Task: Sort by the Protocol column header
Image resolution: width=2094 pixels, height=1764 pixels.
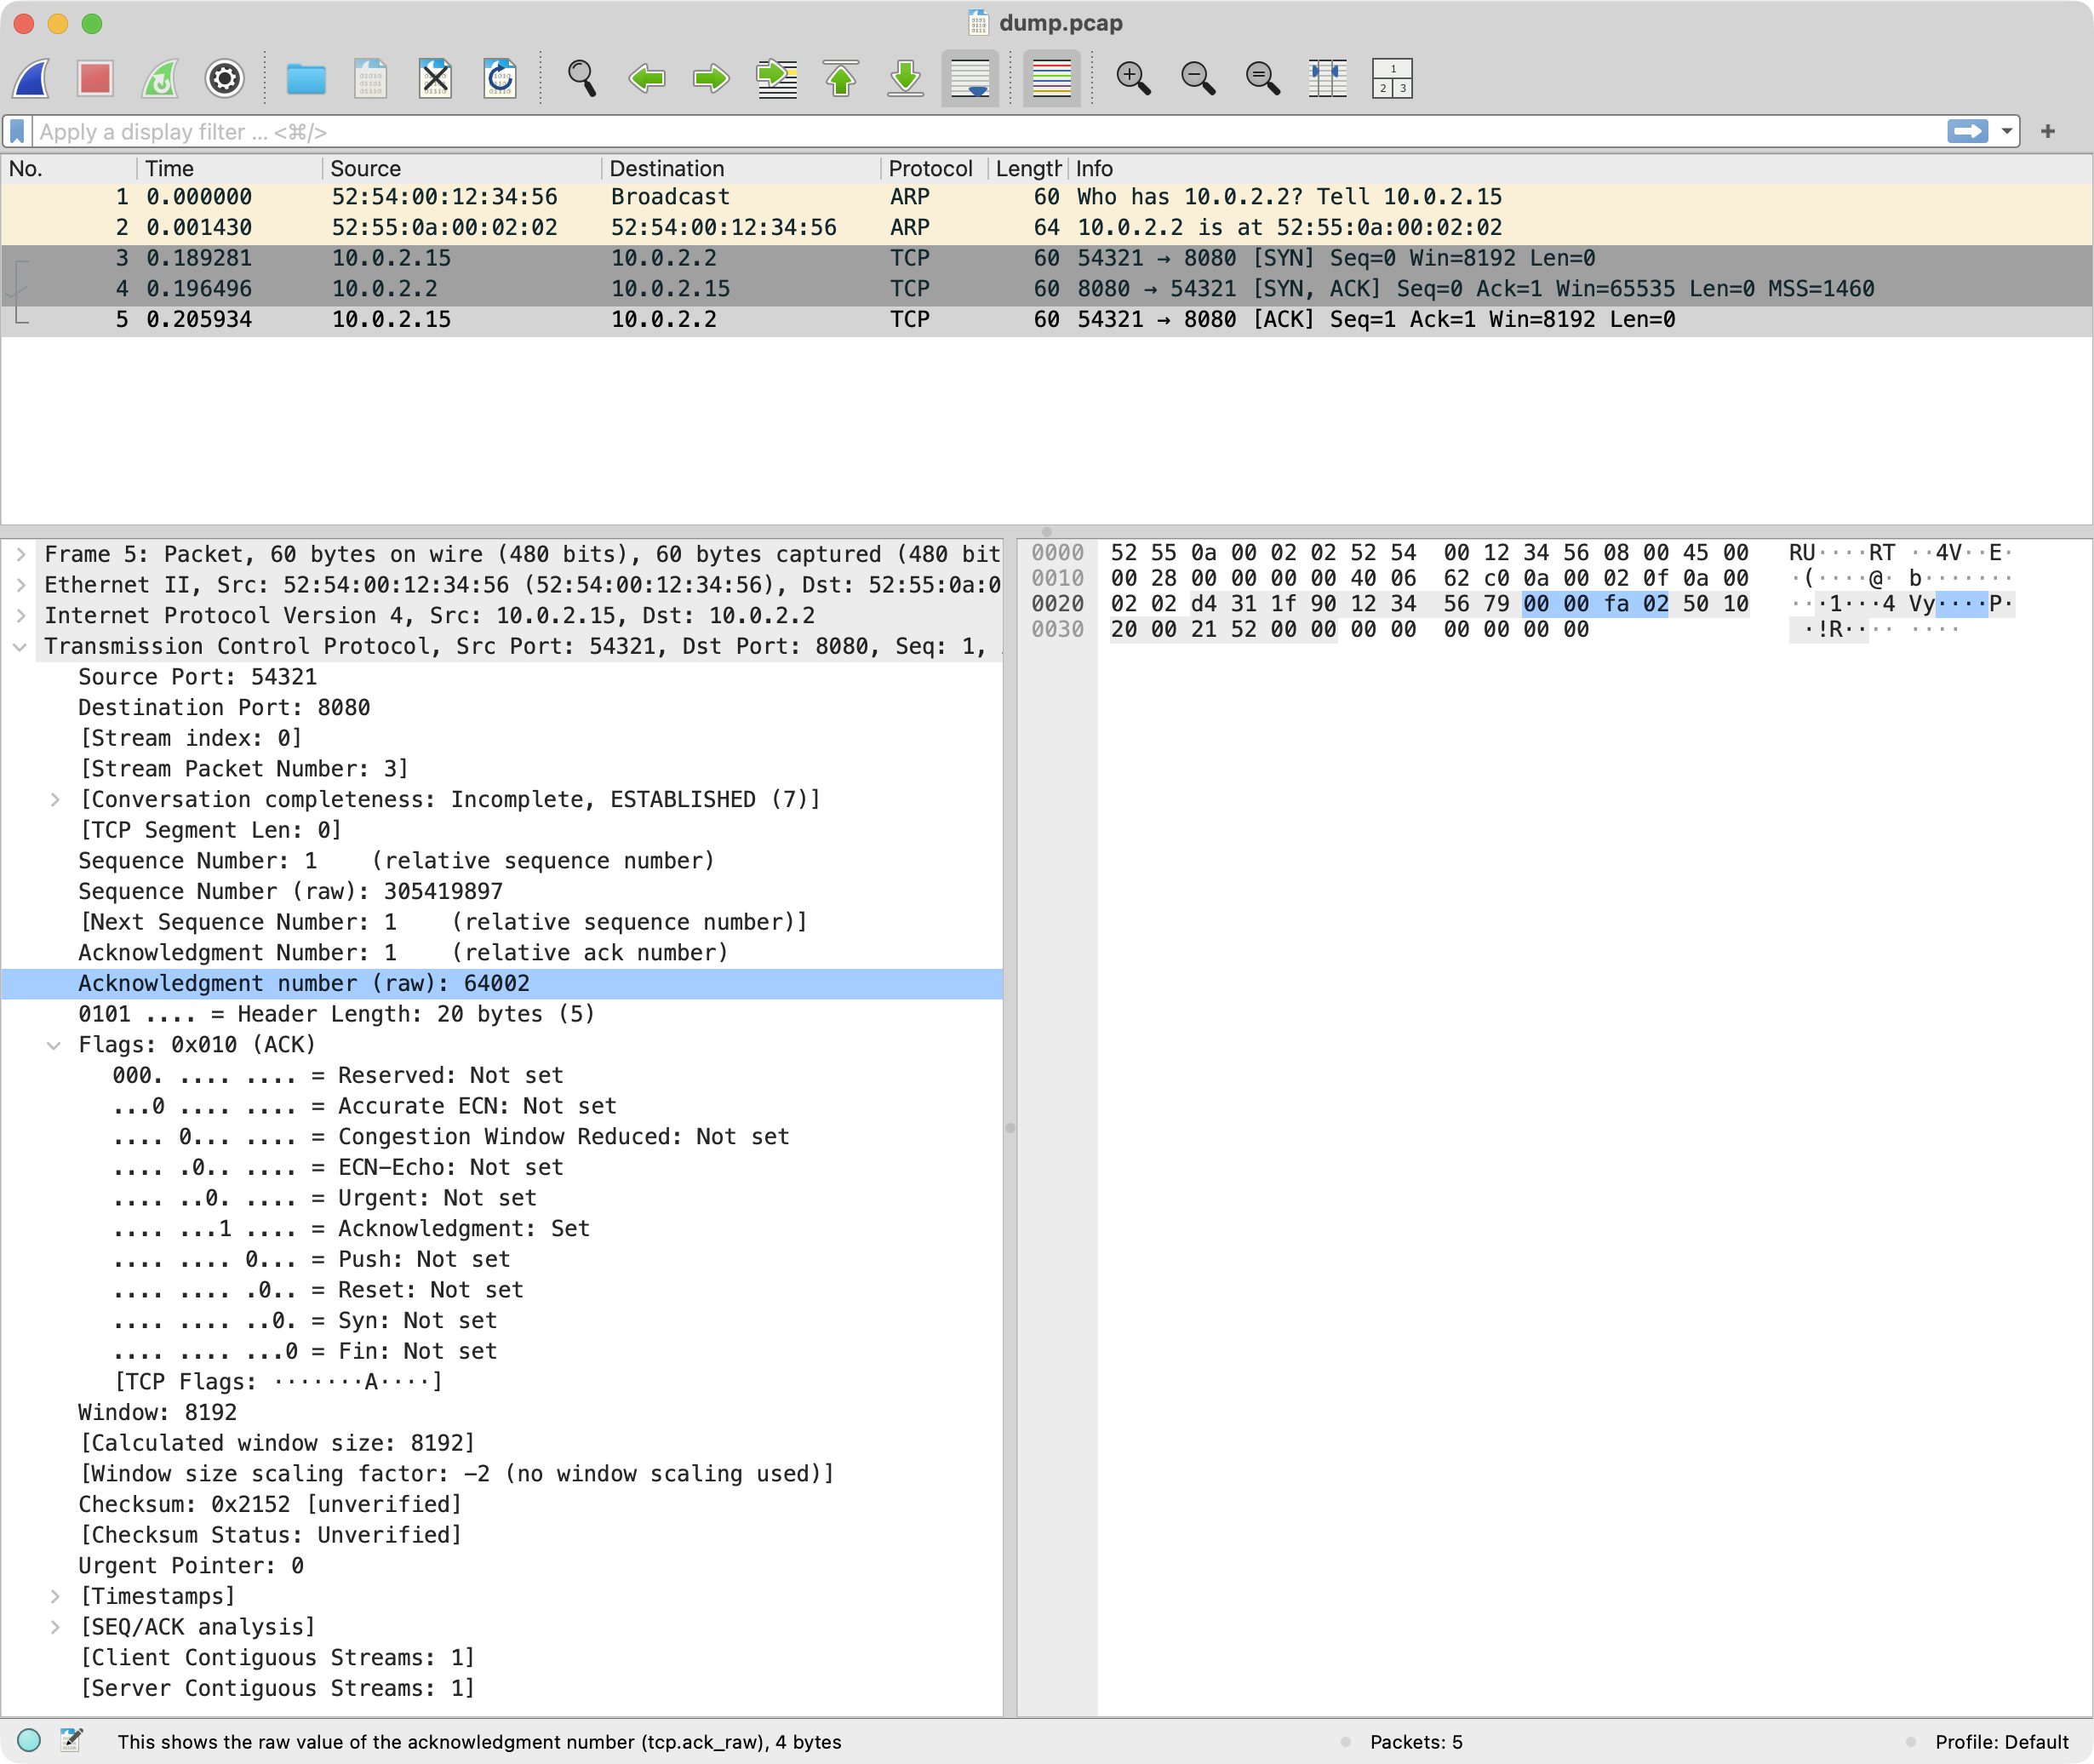Action: tap(929, 168)
